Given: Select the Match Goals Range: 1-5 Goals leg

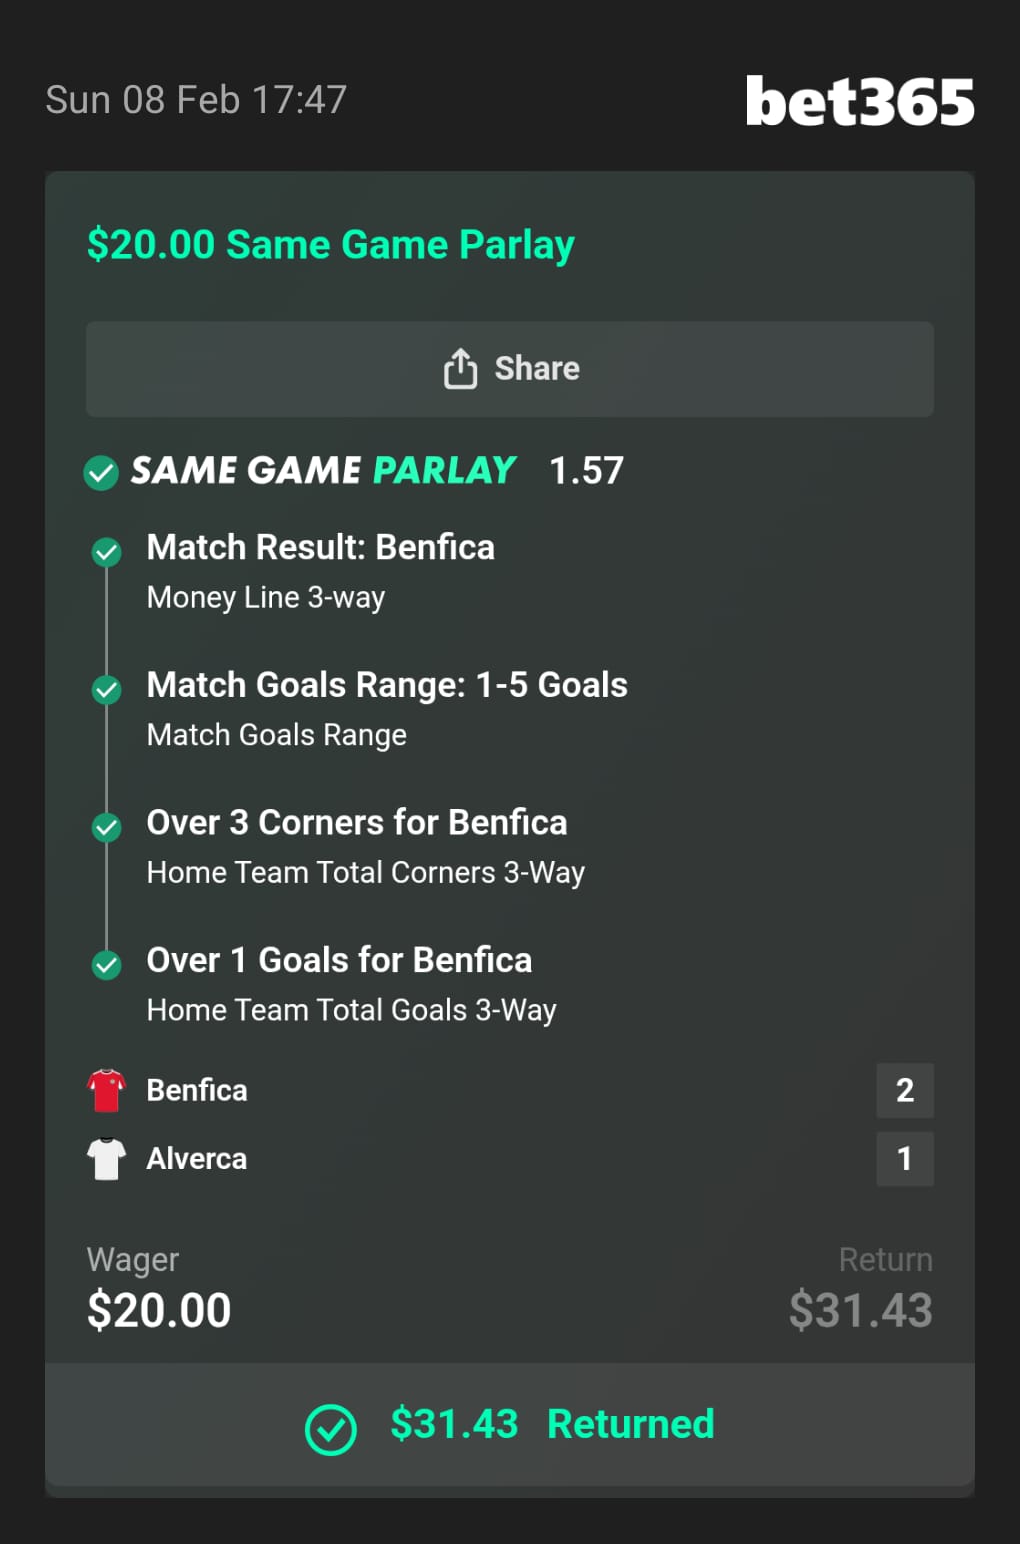Looking at the screenshot, I should coord(386,686).
